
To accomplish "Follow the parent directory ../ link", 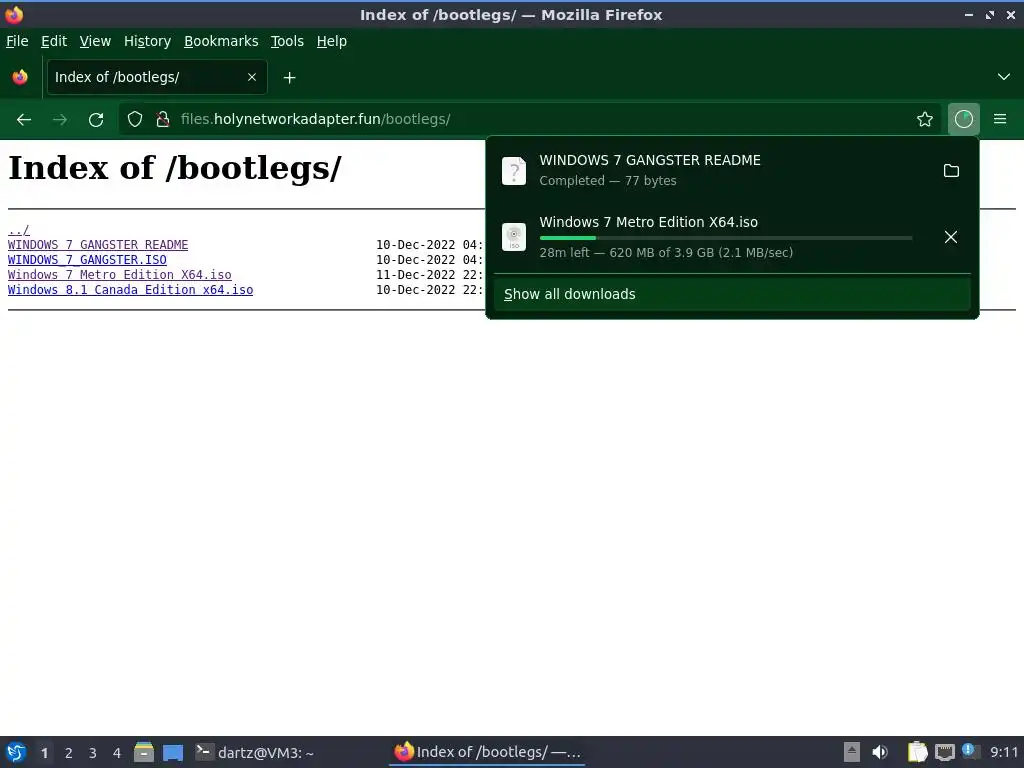I will coord(18,230).
